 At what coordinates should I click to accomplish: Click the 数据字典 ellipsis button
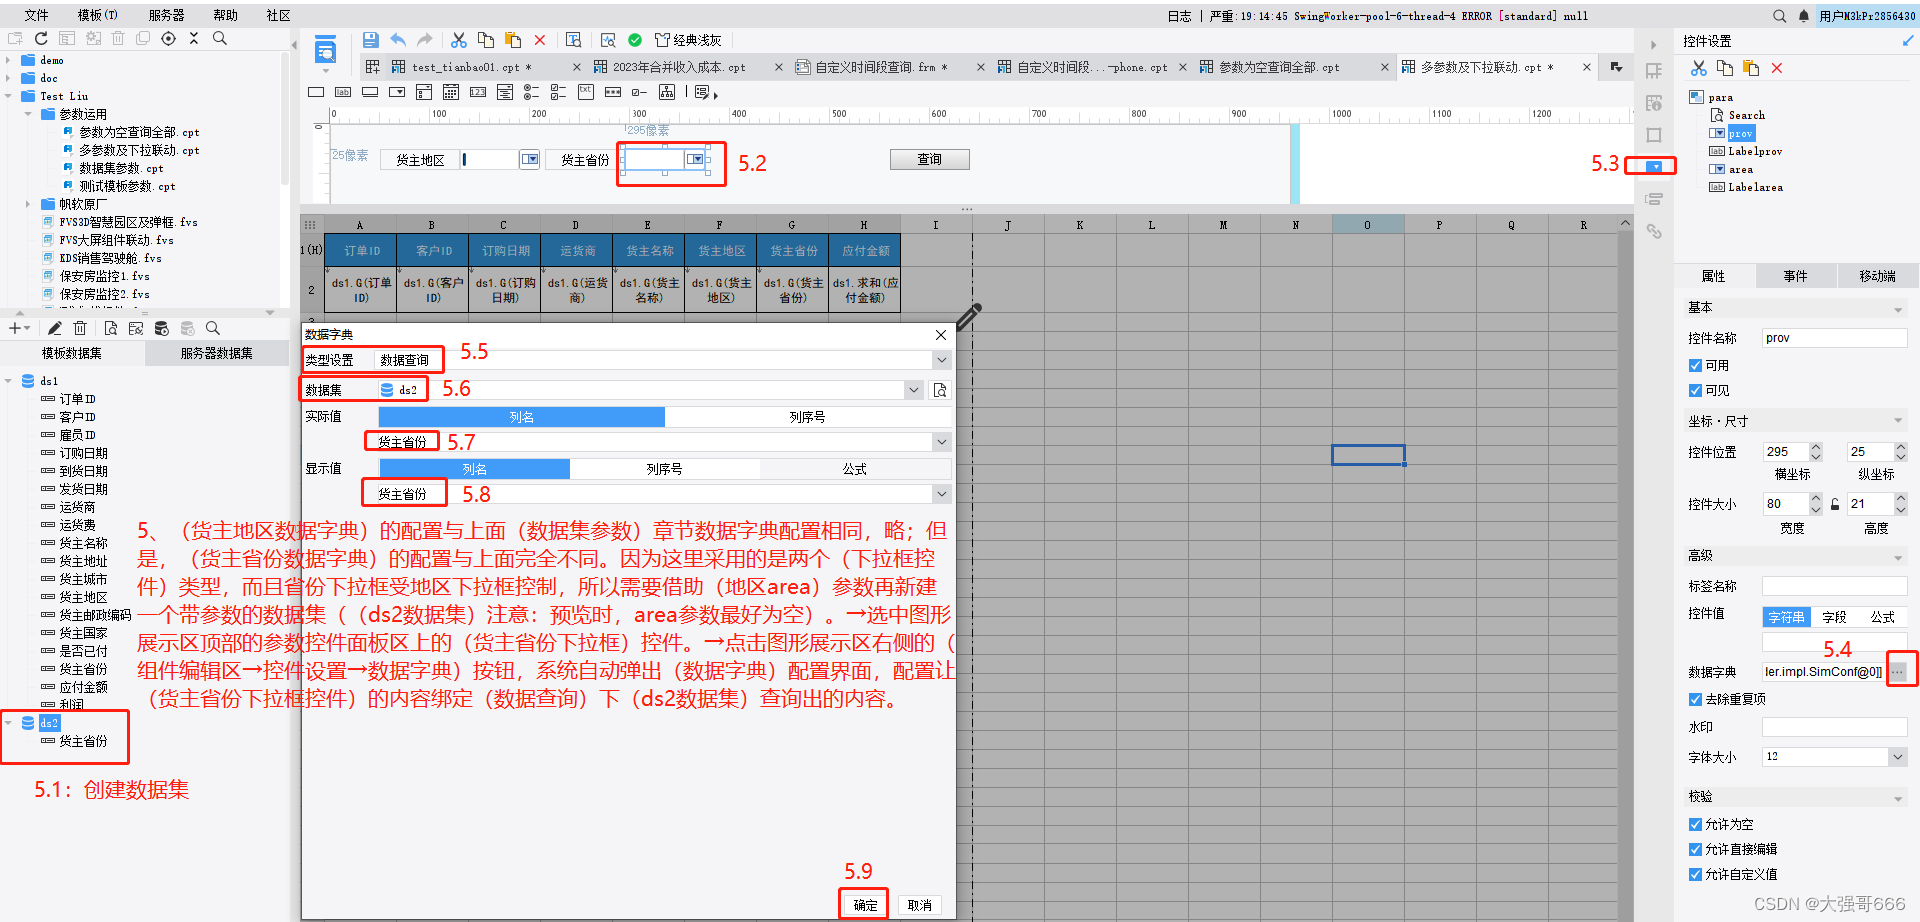point(1897,672)
